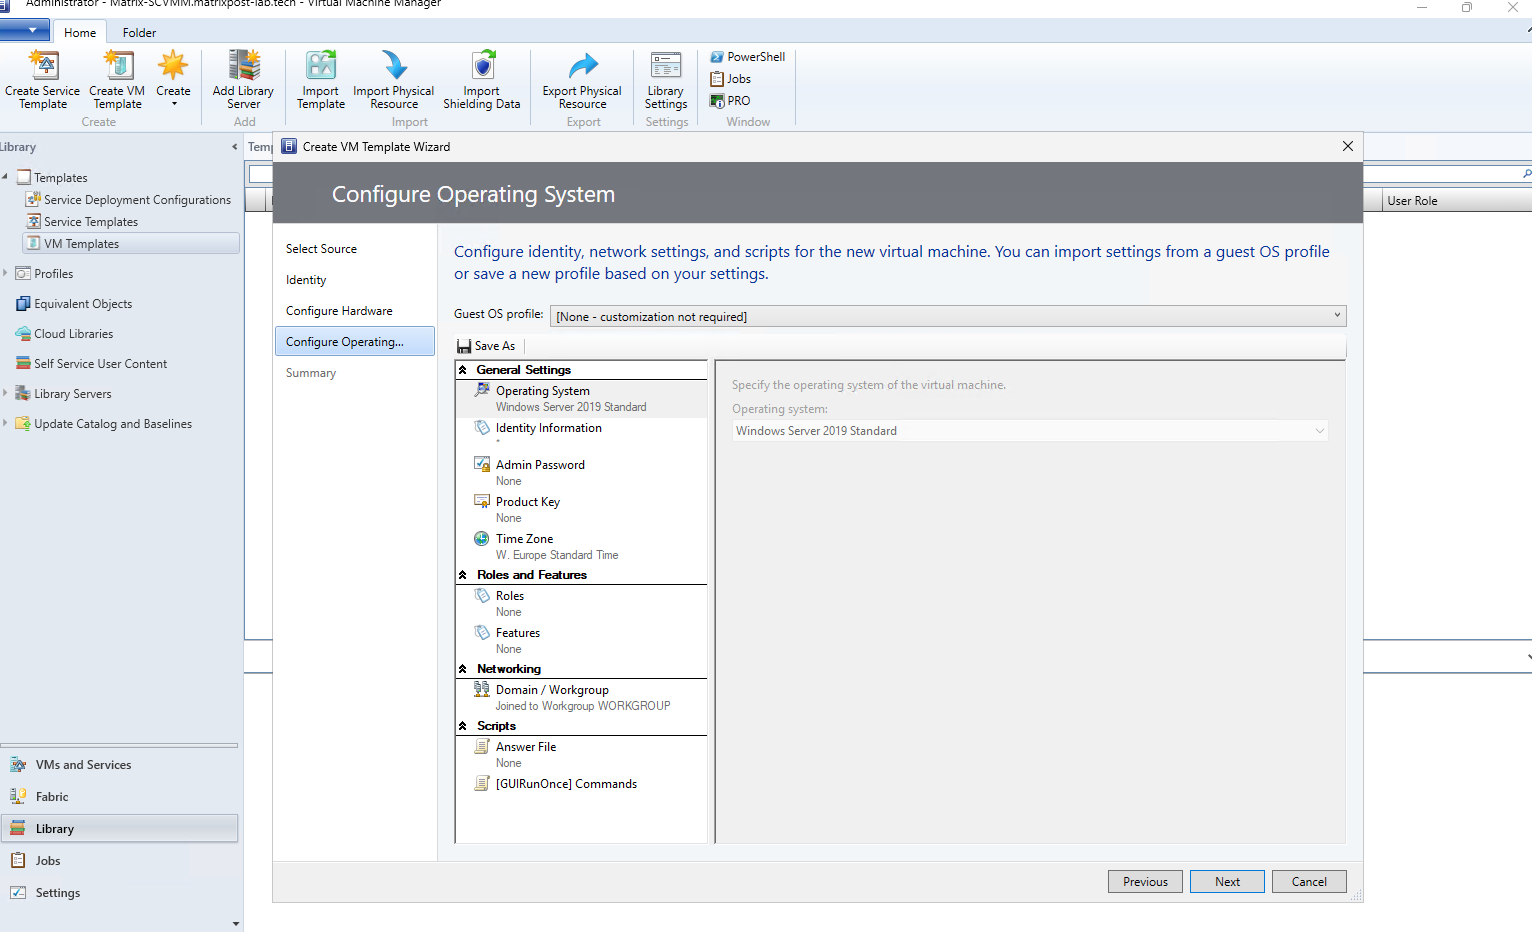Open the VMs and Services workspace

click(119, 765)
